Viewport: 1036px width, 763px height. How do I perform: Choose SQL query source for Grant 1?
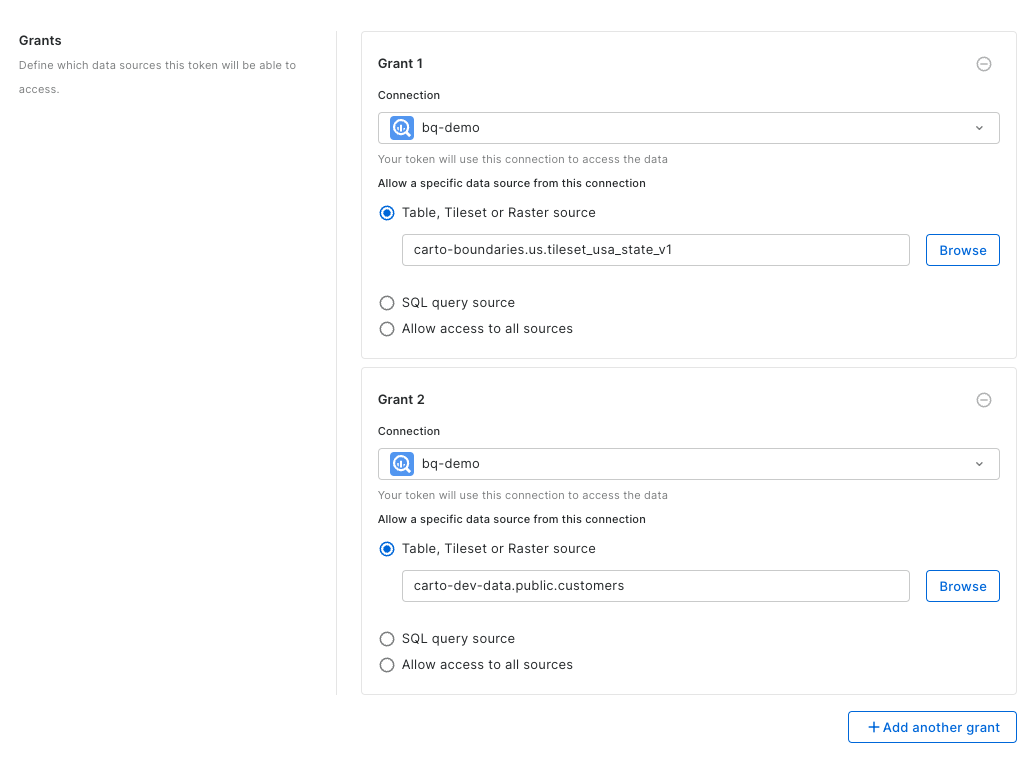click(x=387, y=303)
